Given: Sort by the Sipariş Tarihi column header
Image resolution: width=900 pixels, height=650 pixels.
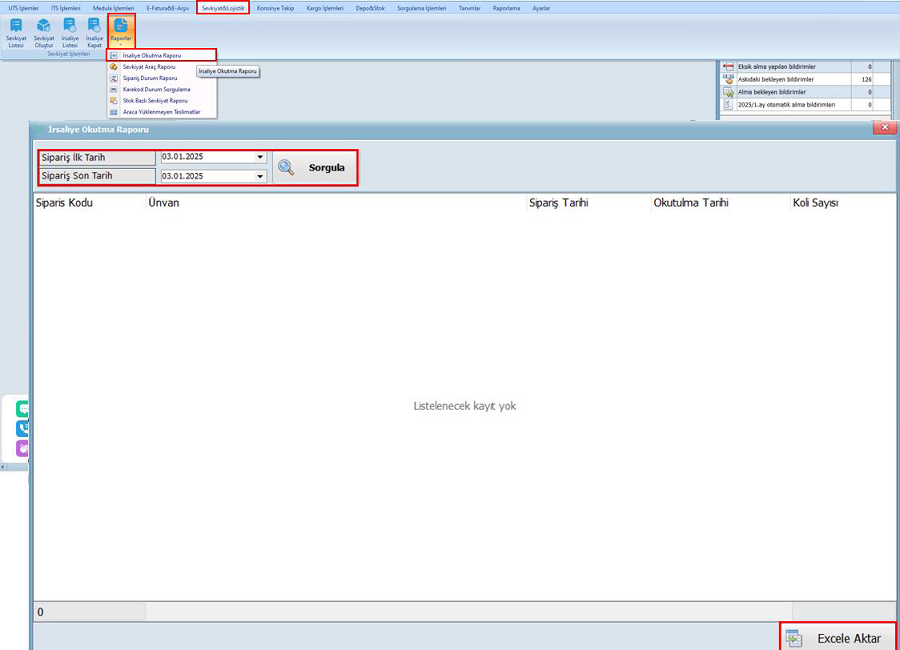Looking at the screenshot, I should [x=558, y=203].
